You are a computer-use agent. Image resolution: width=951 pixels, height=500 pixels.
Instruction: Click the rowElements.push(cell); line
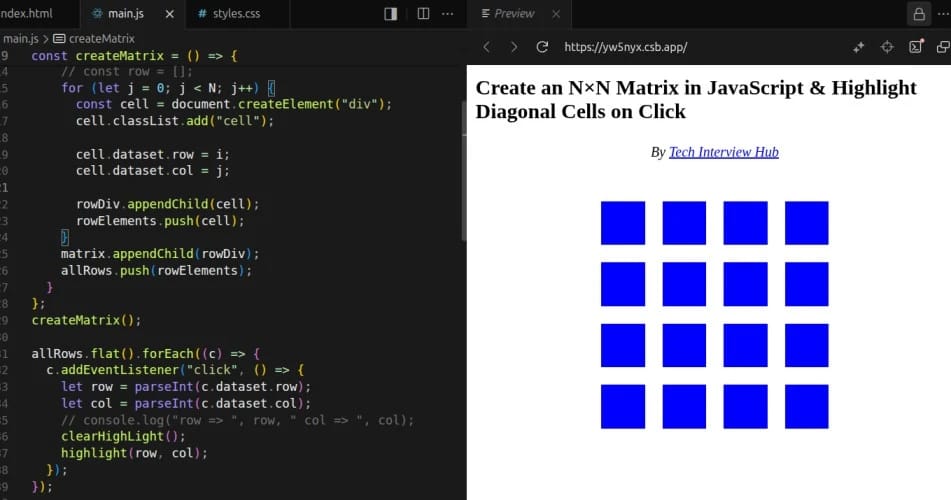pos(160,221)
